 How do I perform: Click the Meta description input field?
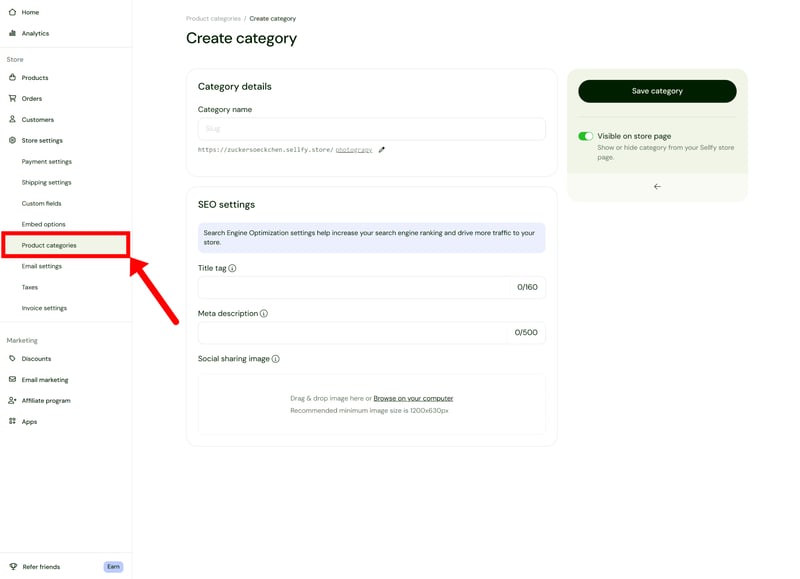pos(371,333)
